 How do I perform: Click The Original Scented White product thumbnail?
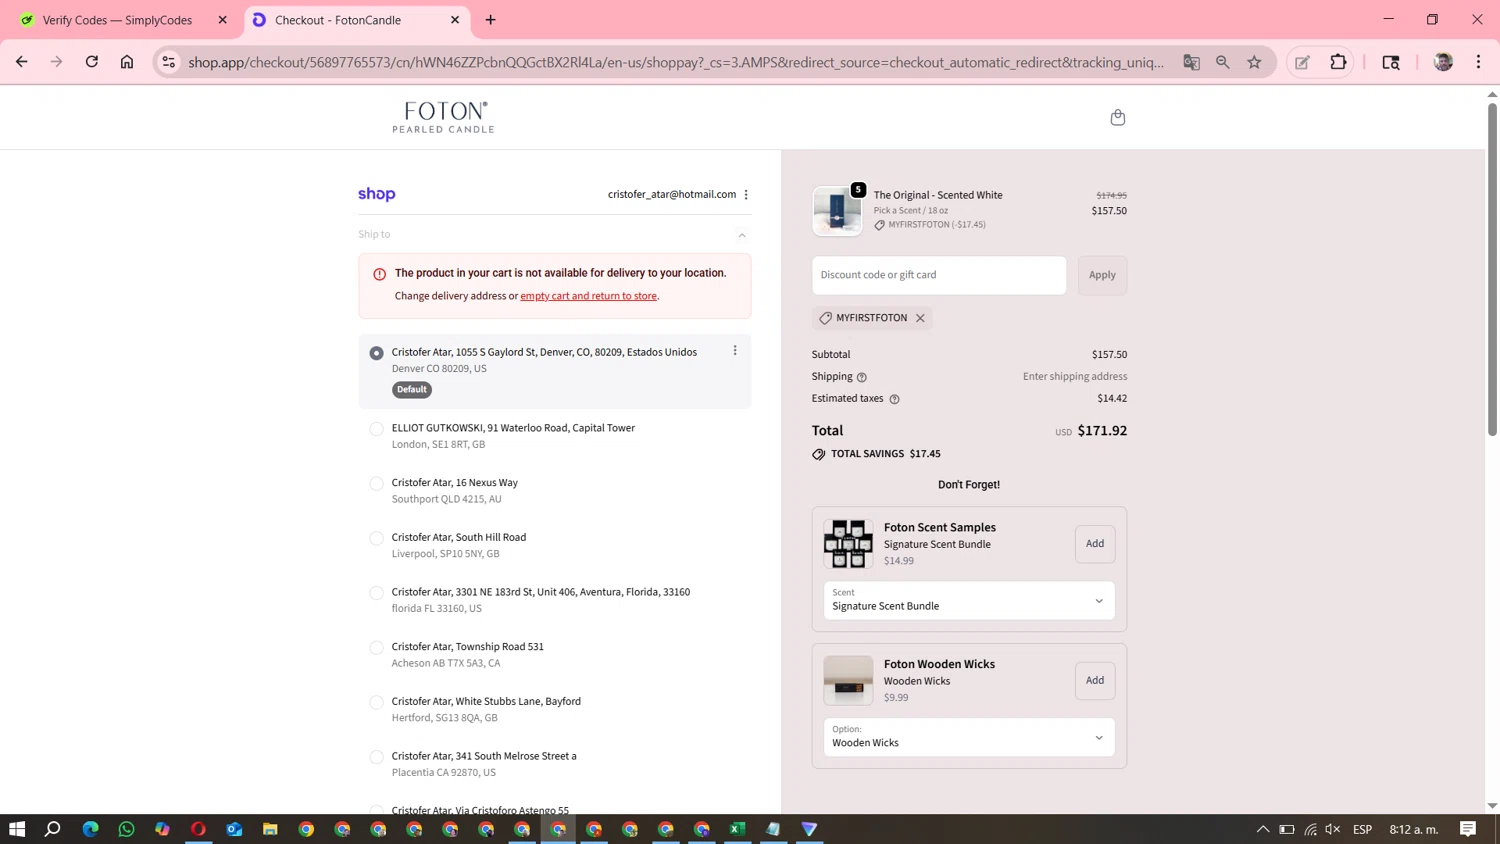pyautogui.click(x=837, y=211)
